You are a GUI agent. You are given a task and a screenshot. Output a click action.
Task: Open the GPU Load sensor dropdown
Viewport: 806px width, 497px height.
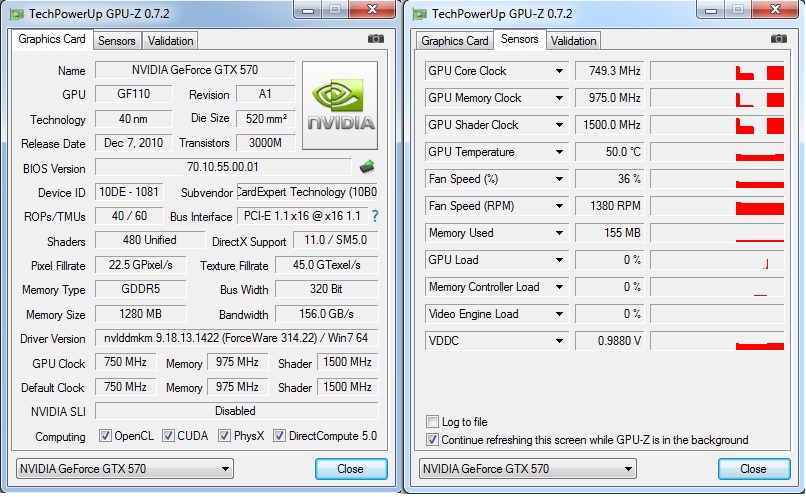click(559, 260)
